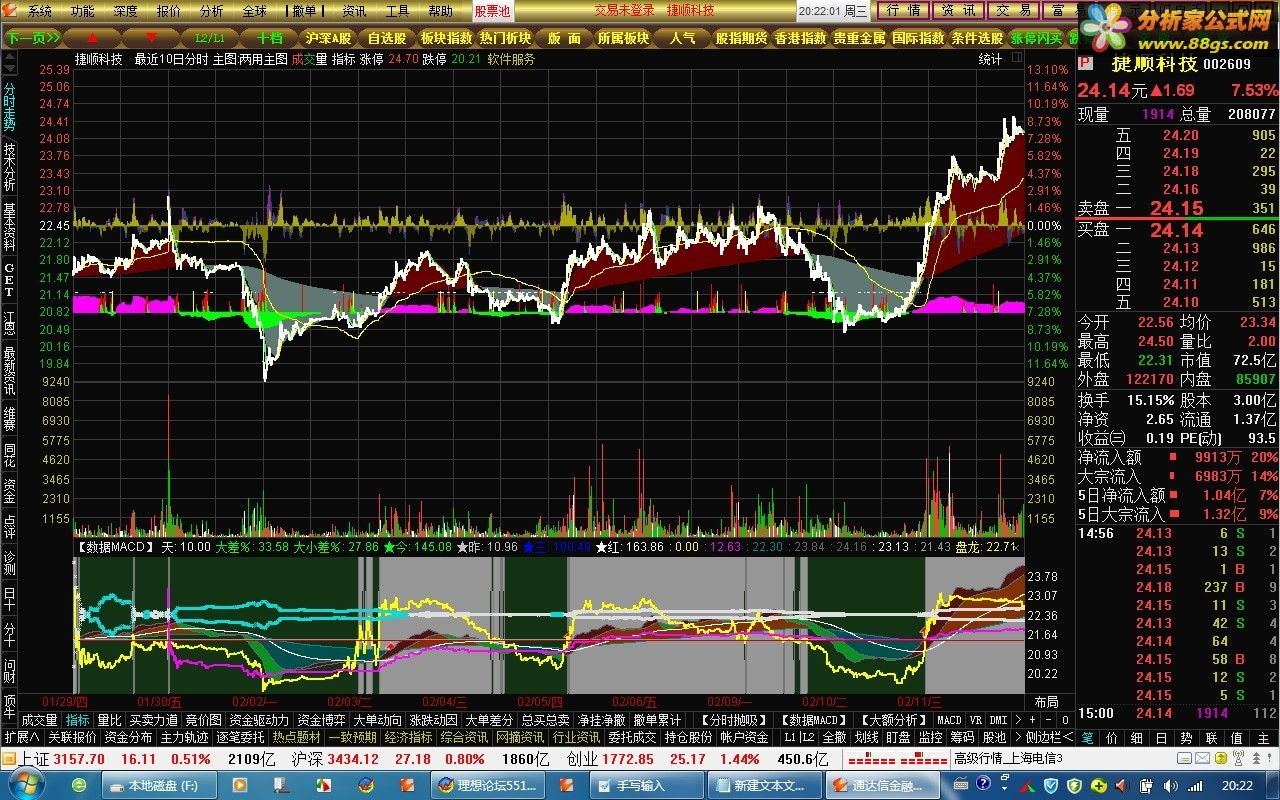This screenshot has height=800, width=1280.
Task: Select the 【数据MACD】 indicator tab
Action: tap(814, 719)
